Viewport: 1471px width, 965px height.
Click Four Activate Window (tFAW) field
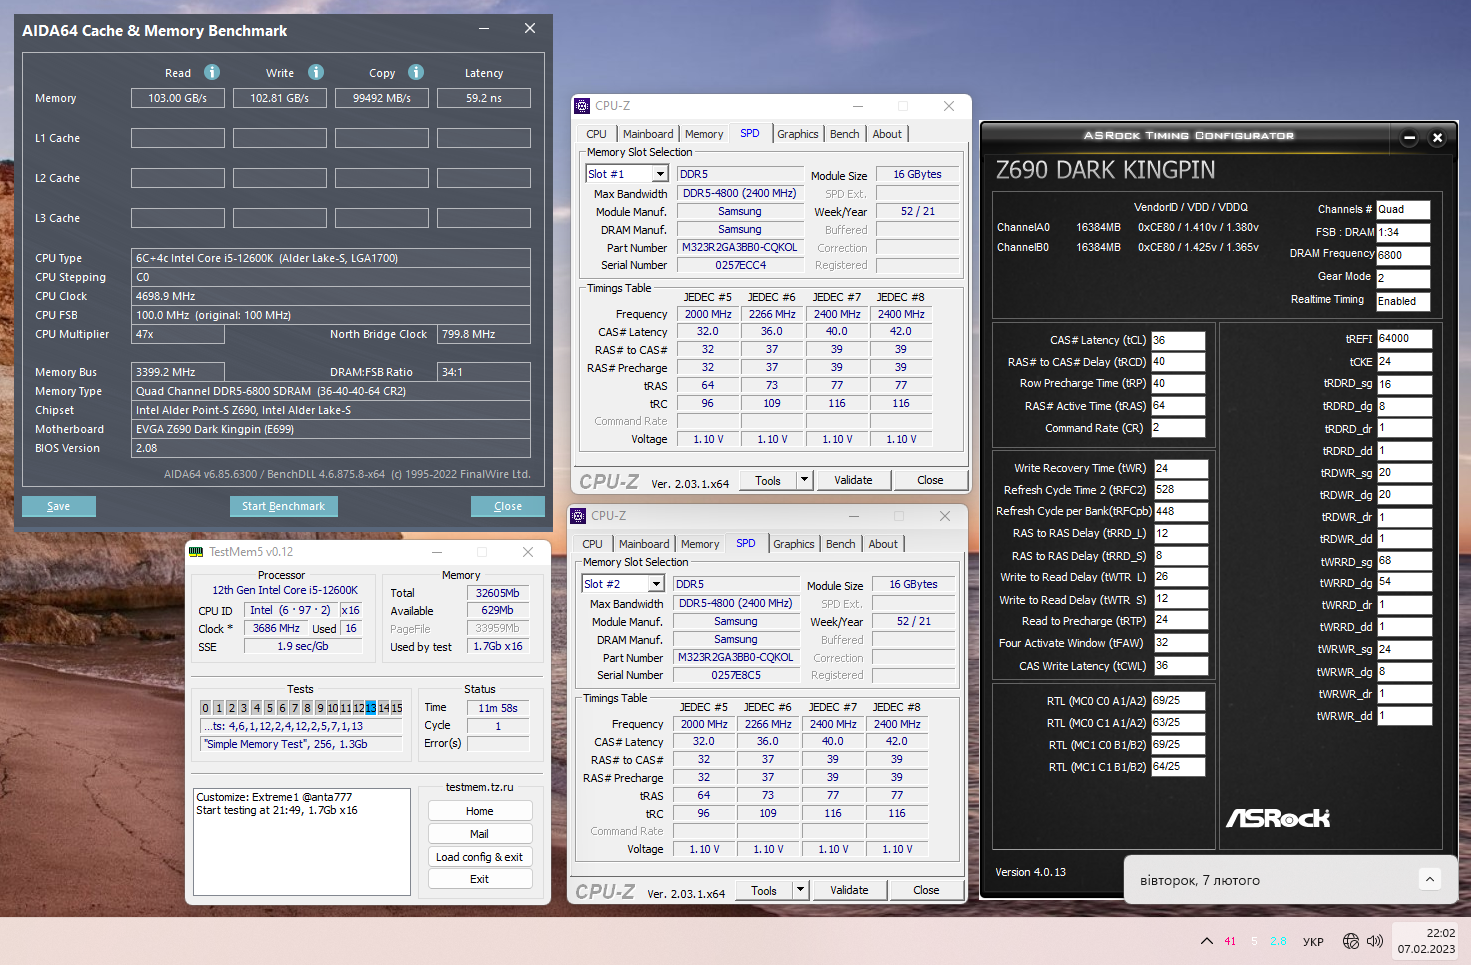tap(1181, 643)
